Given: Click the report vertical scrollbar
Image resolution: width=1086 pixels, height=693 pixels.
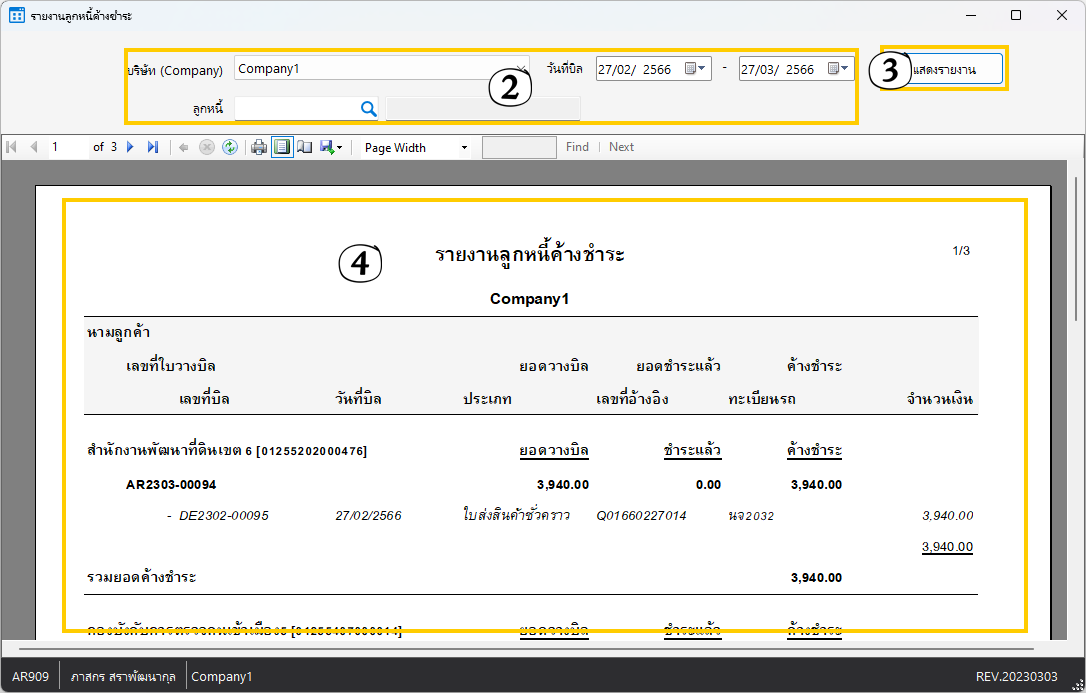Looking at the screenshot, I should click(1076, 260).
